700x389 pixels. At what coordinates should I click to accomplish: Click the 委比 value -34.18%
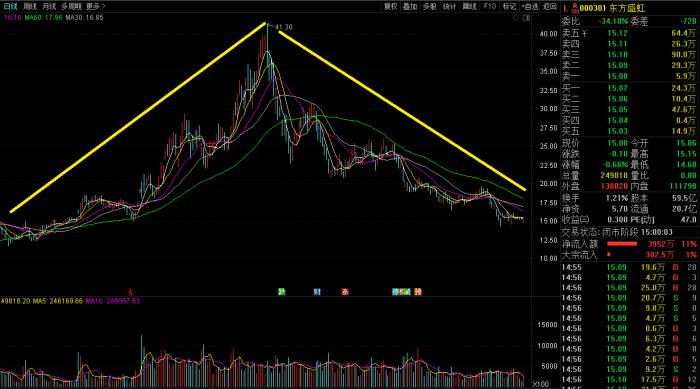613,21
